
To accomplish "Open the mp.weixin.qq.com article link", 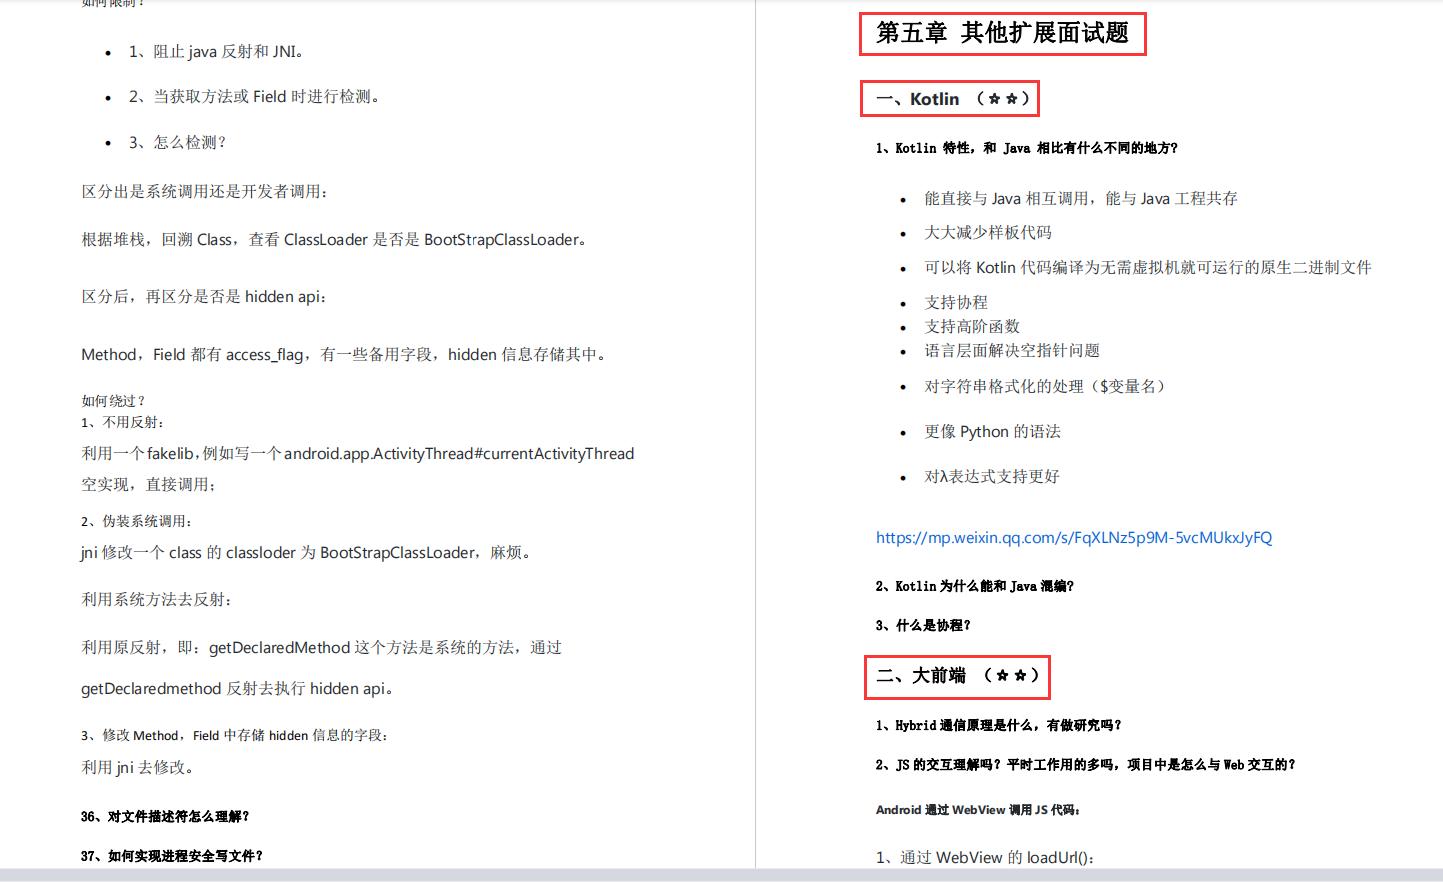I will point(1074,538).
